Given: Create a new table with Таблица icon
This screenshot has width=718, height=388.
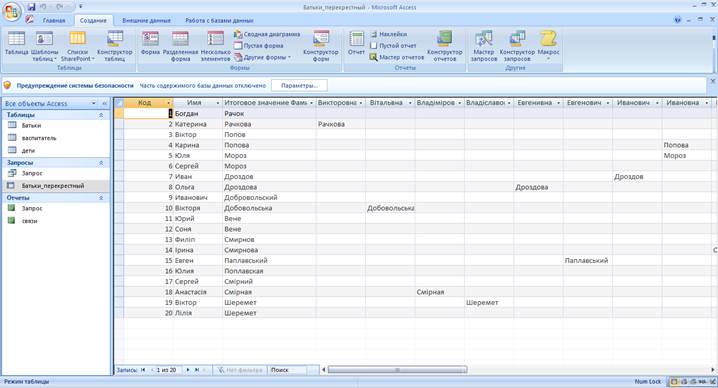Looking at the screenshot, I should pos(16,43).
